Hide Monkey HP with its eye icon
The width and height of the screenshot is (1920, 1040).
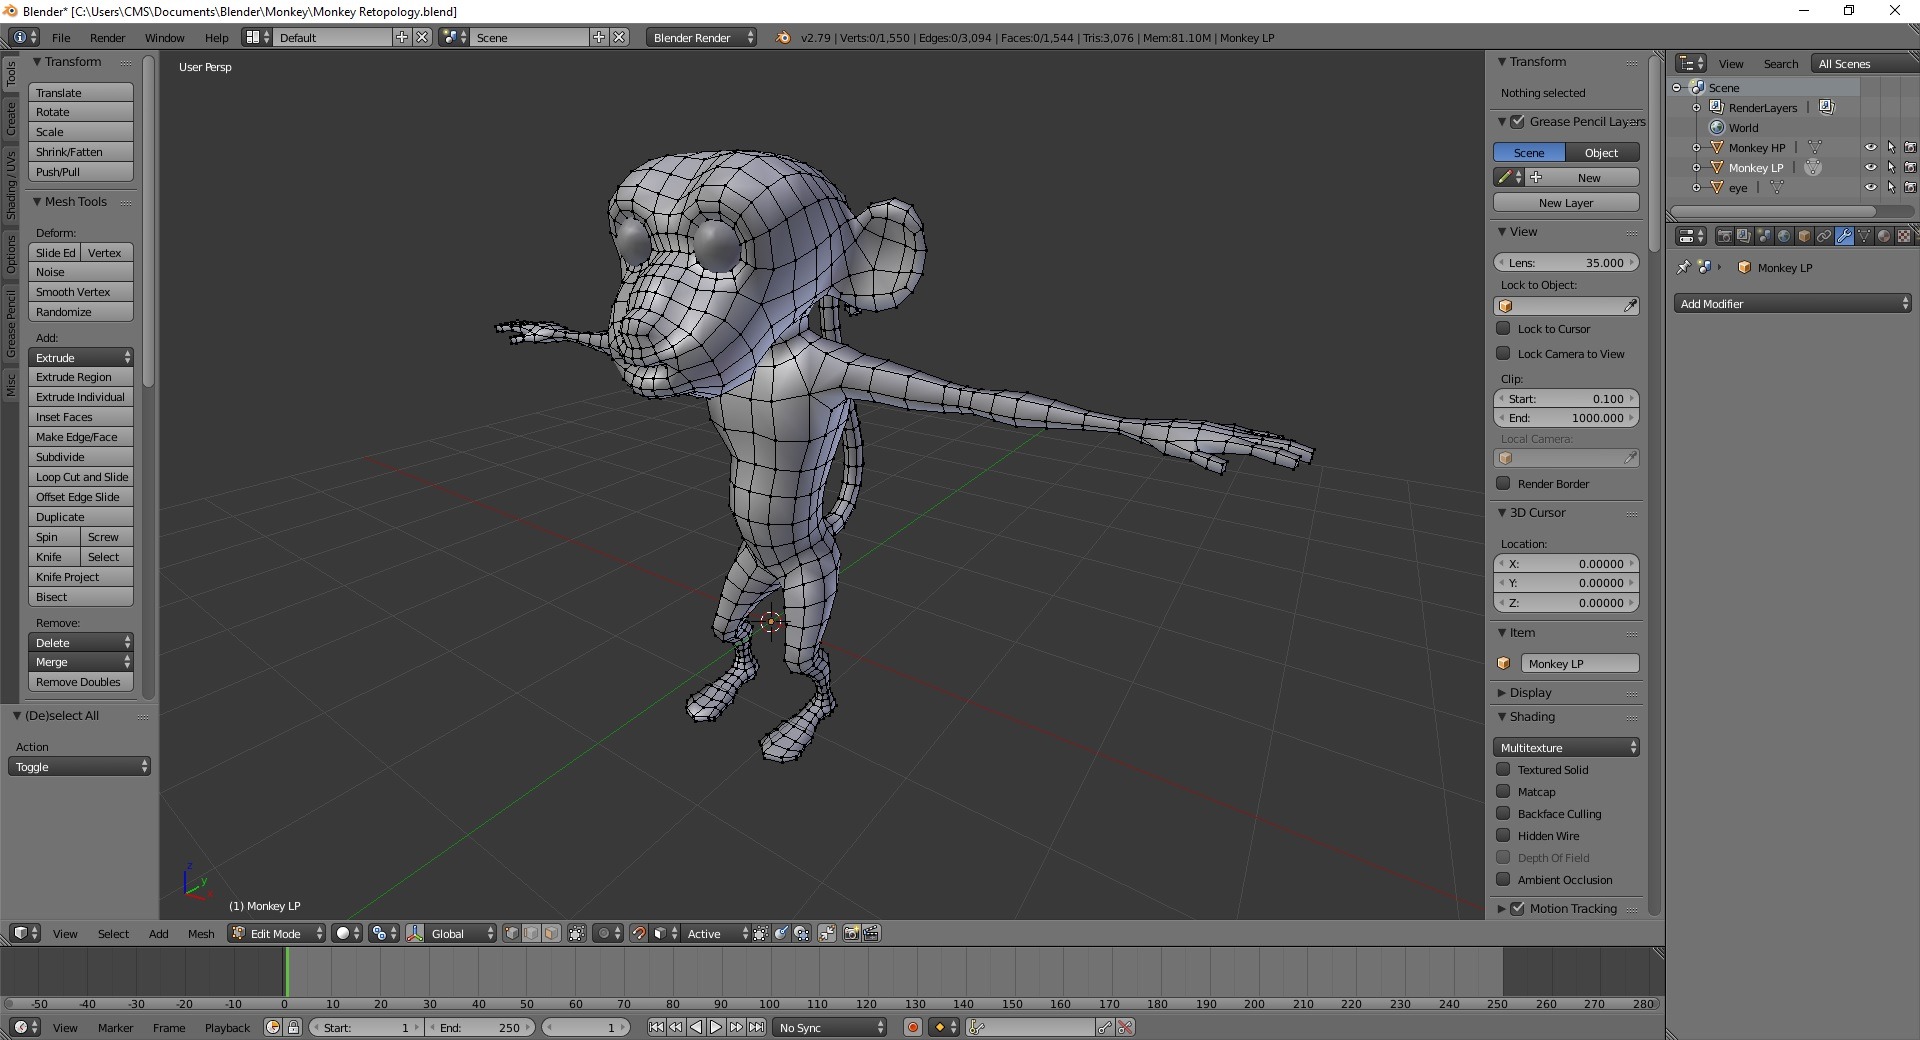click(x=1870, y=147)
